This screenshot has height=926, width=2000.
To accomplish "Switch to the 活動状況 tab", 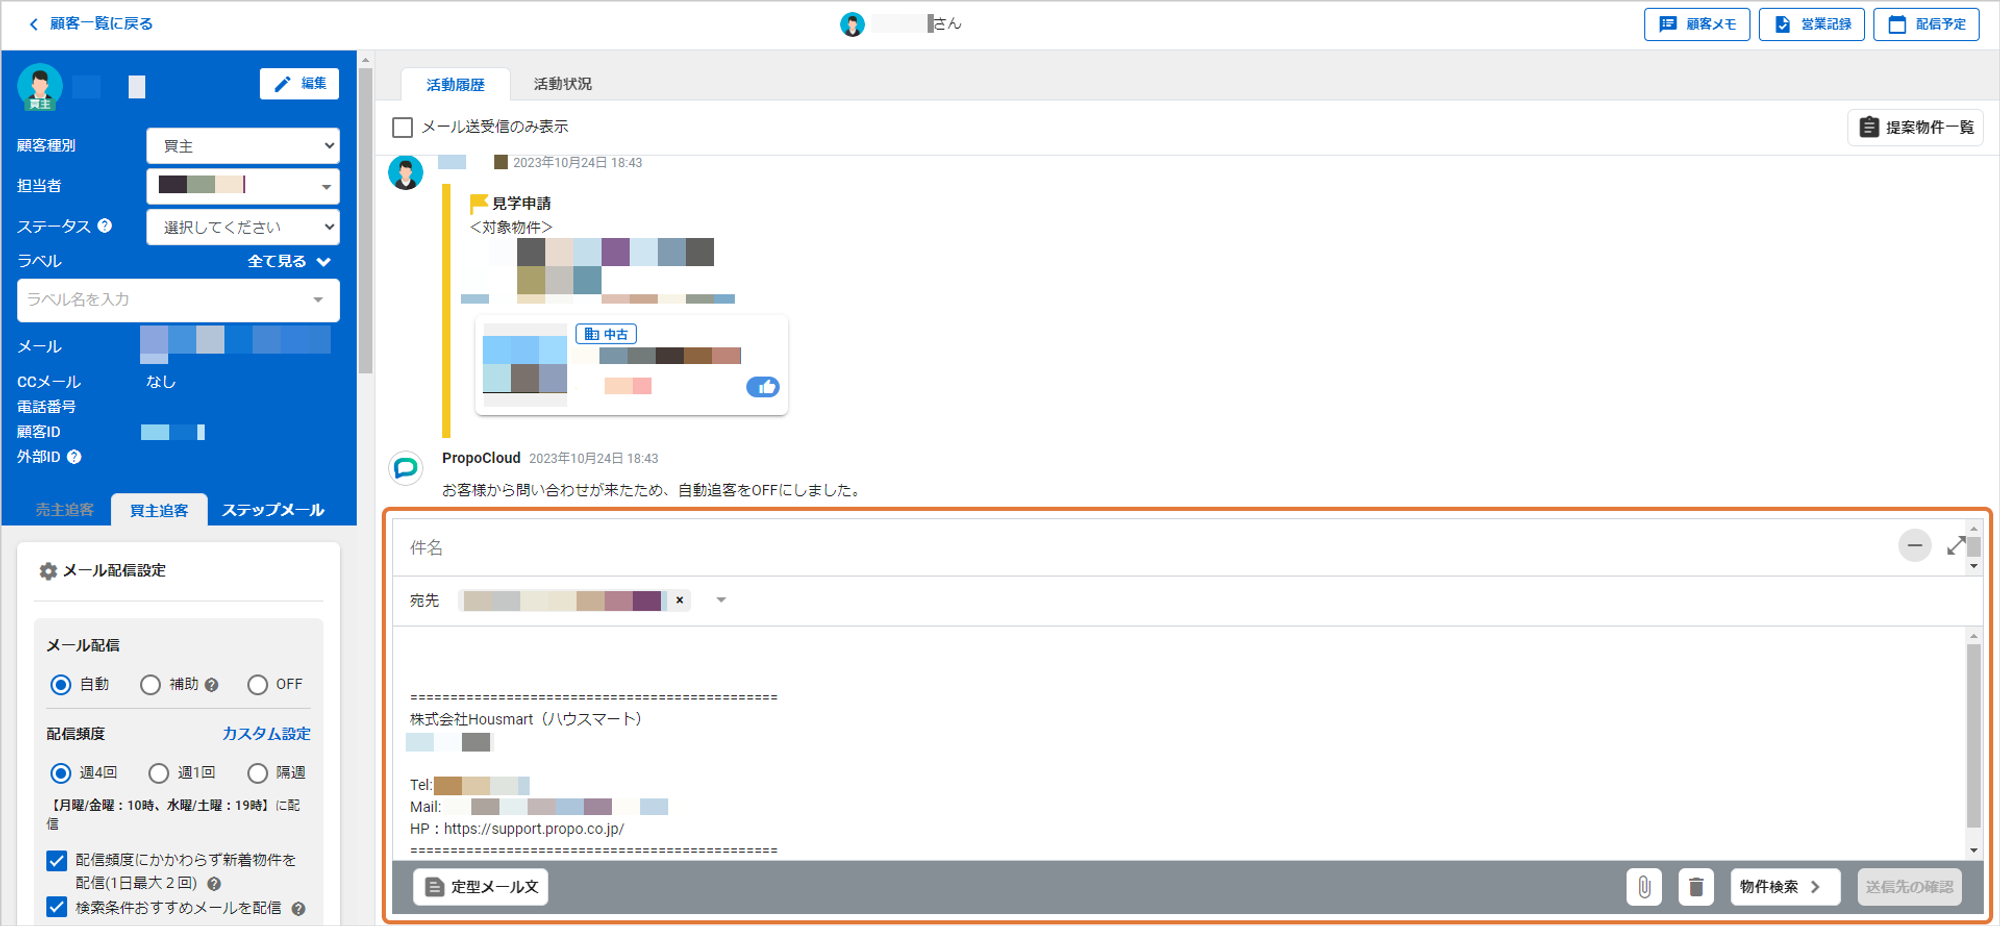I will (562, 84).
